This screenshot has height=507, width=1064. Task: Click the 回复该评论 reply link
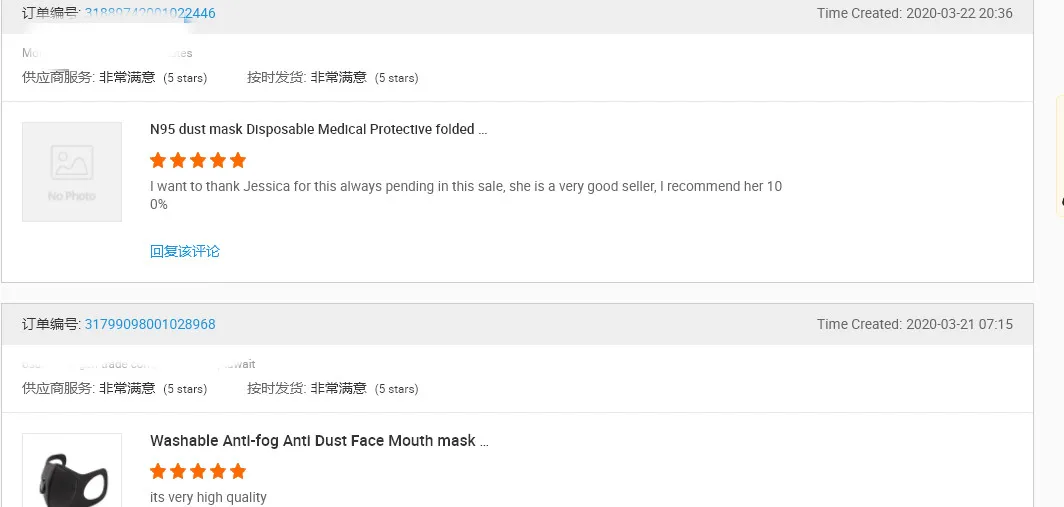point(185,251)
